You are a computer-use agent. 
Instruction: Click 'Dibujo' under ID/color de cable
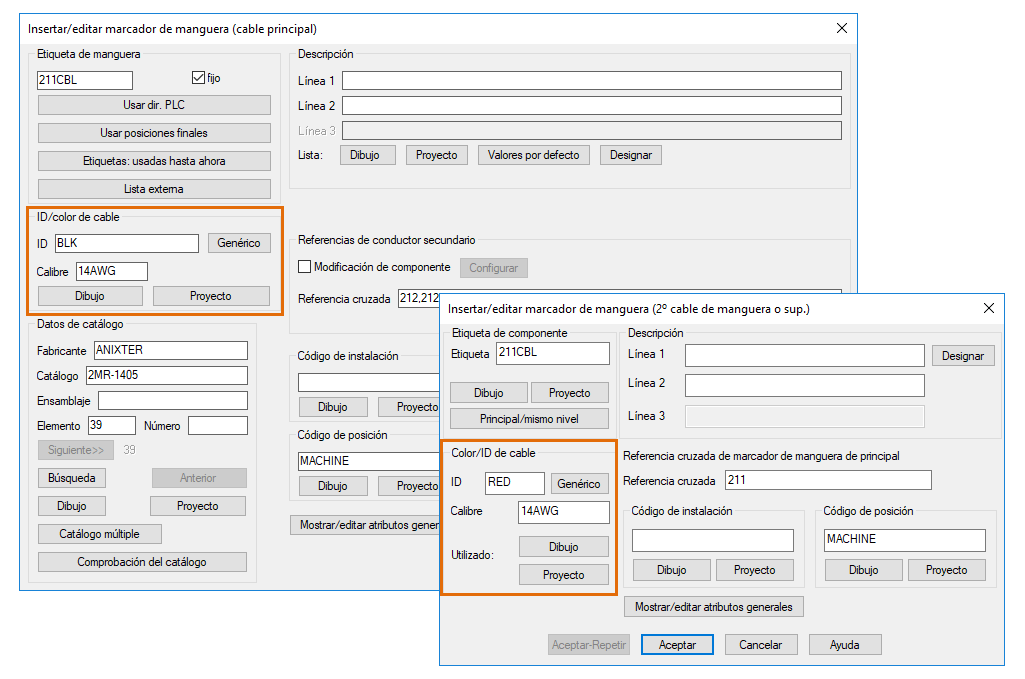[90, 296]
